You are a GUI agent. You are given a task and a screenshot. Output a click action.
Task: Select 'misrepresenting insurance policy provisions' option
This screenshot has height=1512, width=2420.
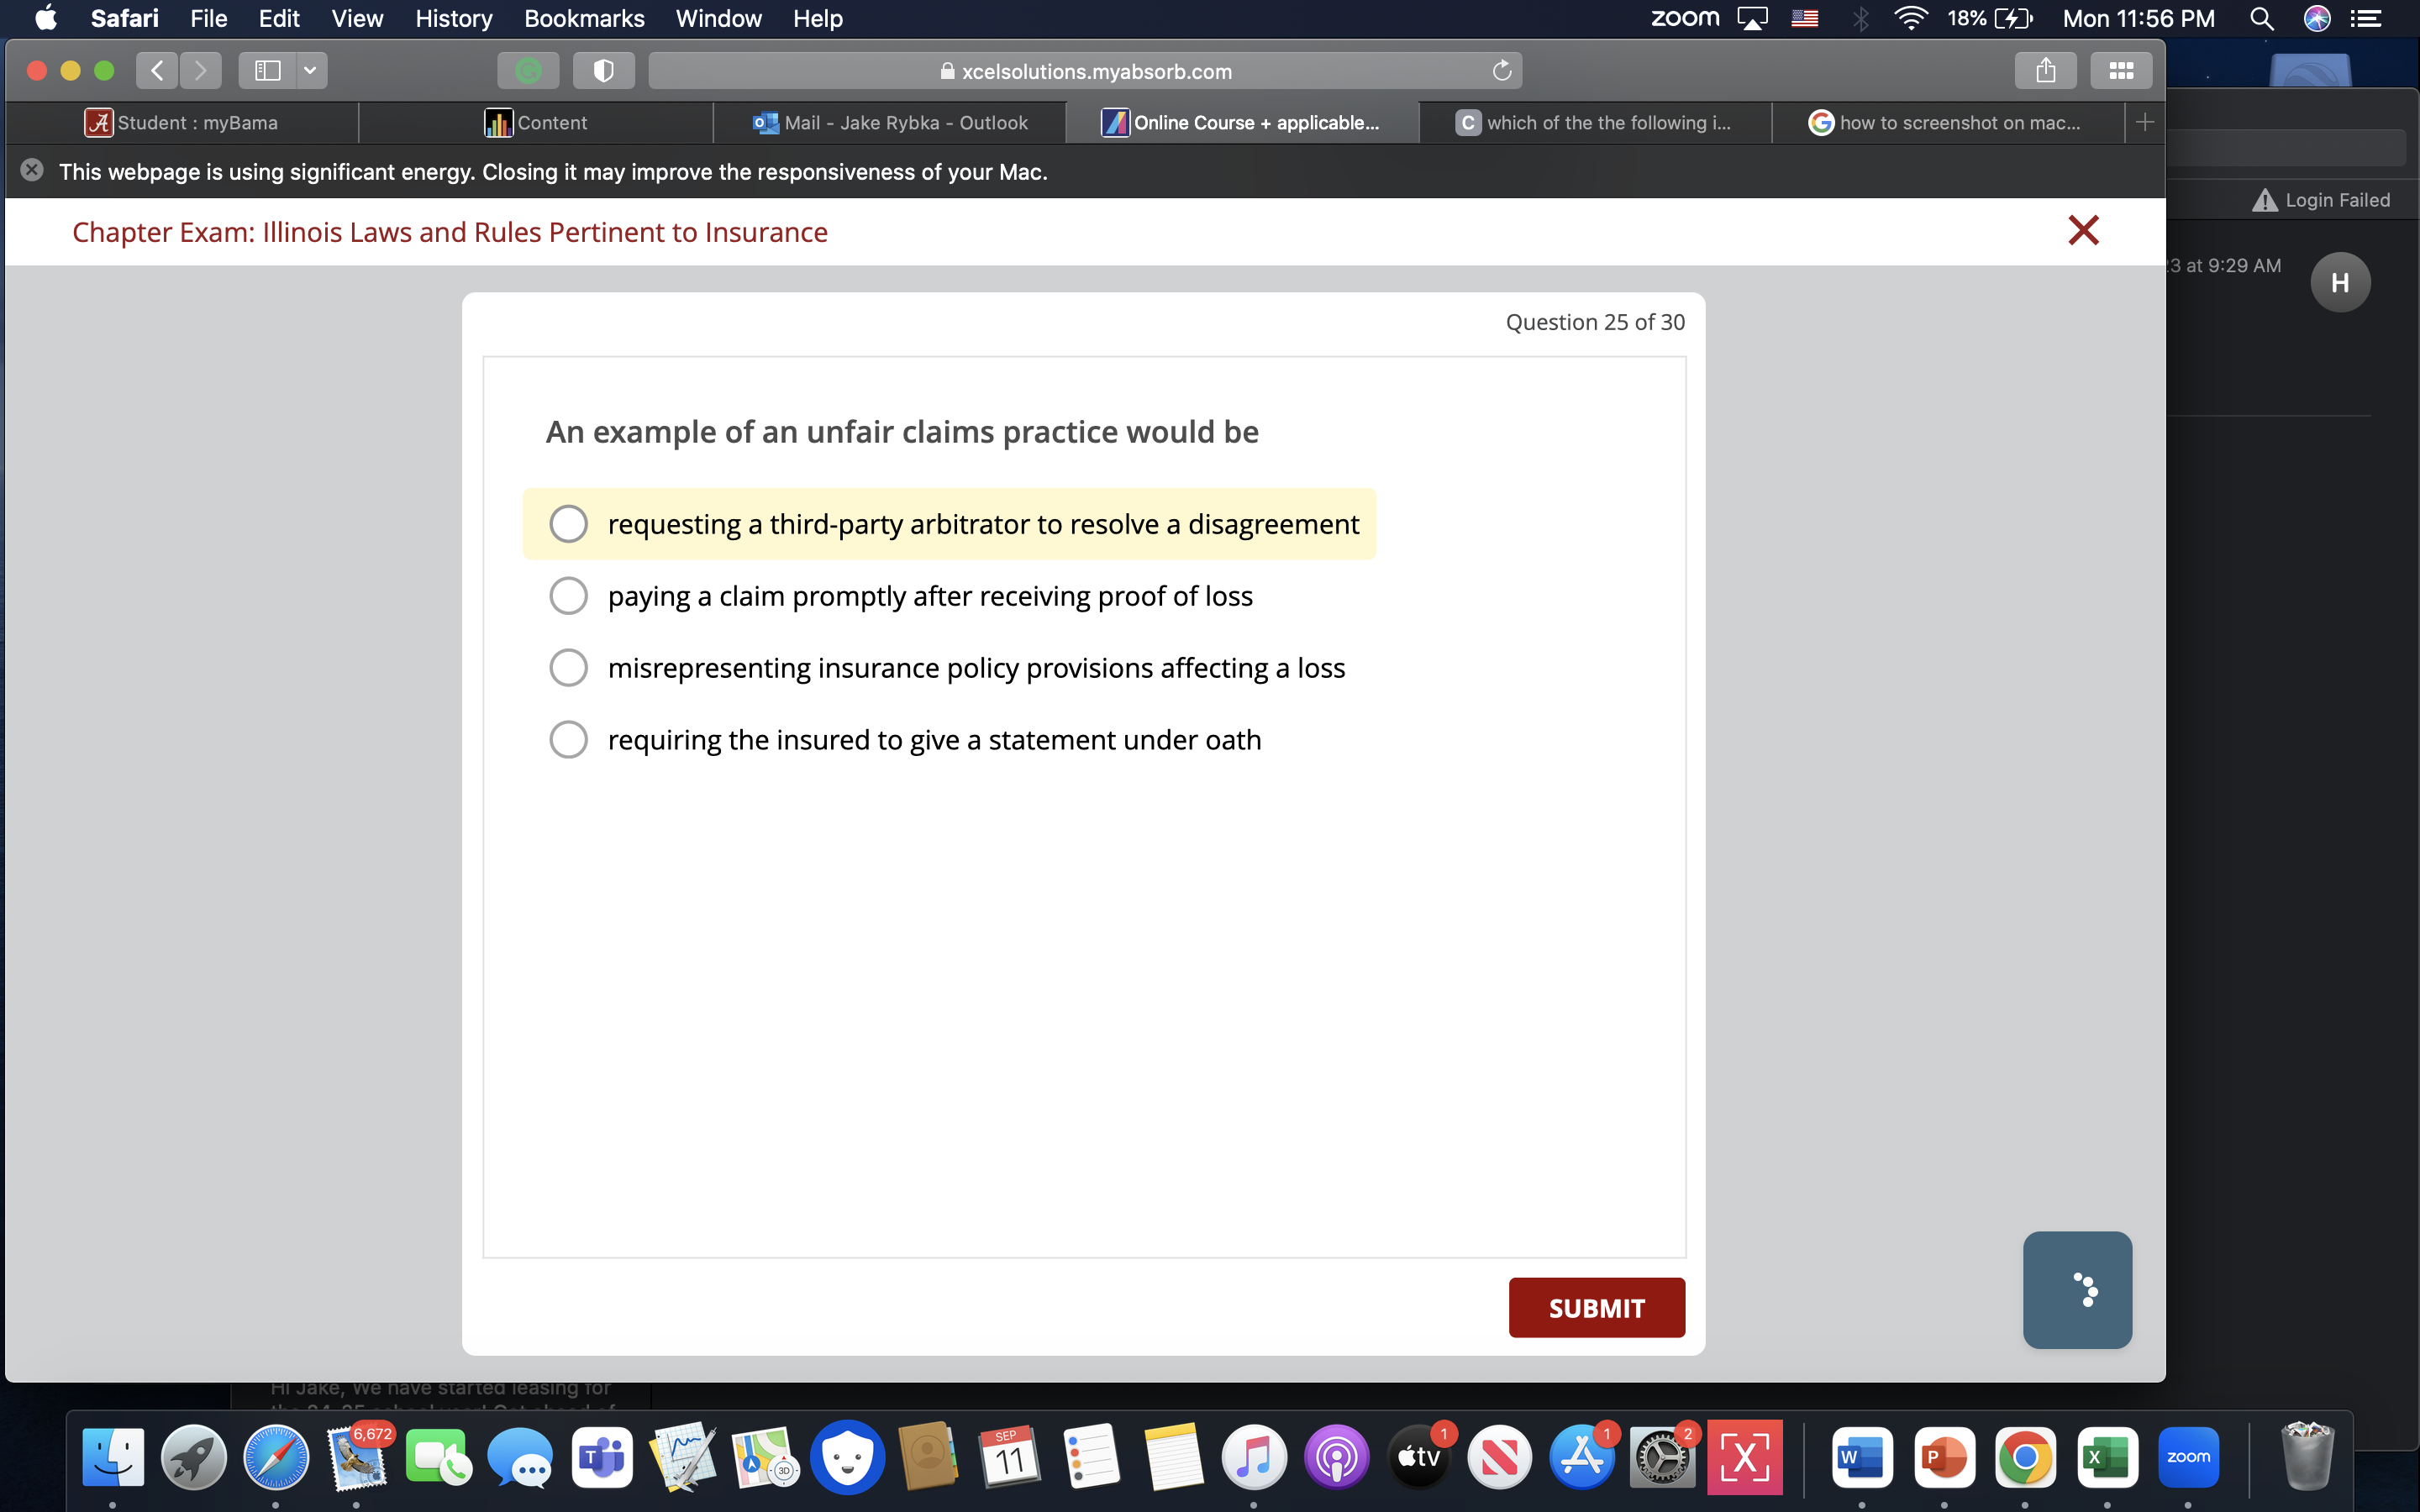(x=568, y=667)
